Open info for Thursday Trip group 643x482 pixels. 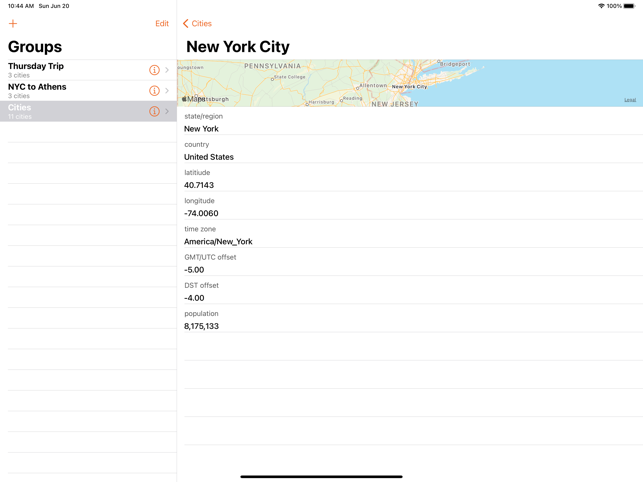click(154, 70)
